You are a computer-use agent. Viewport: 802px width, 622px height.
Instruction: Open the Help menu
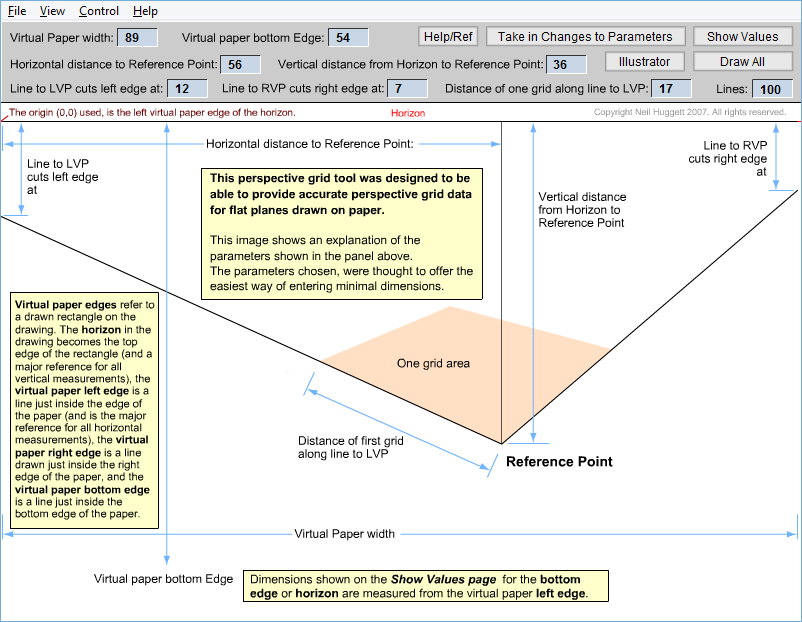[145, 11]
